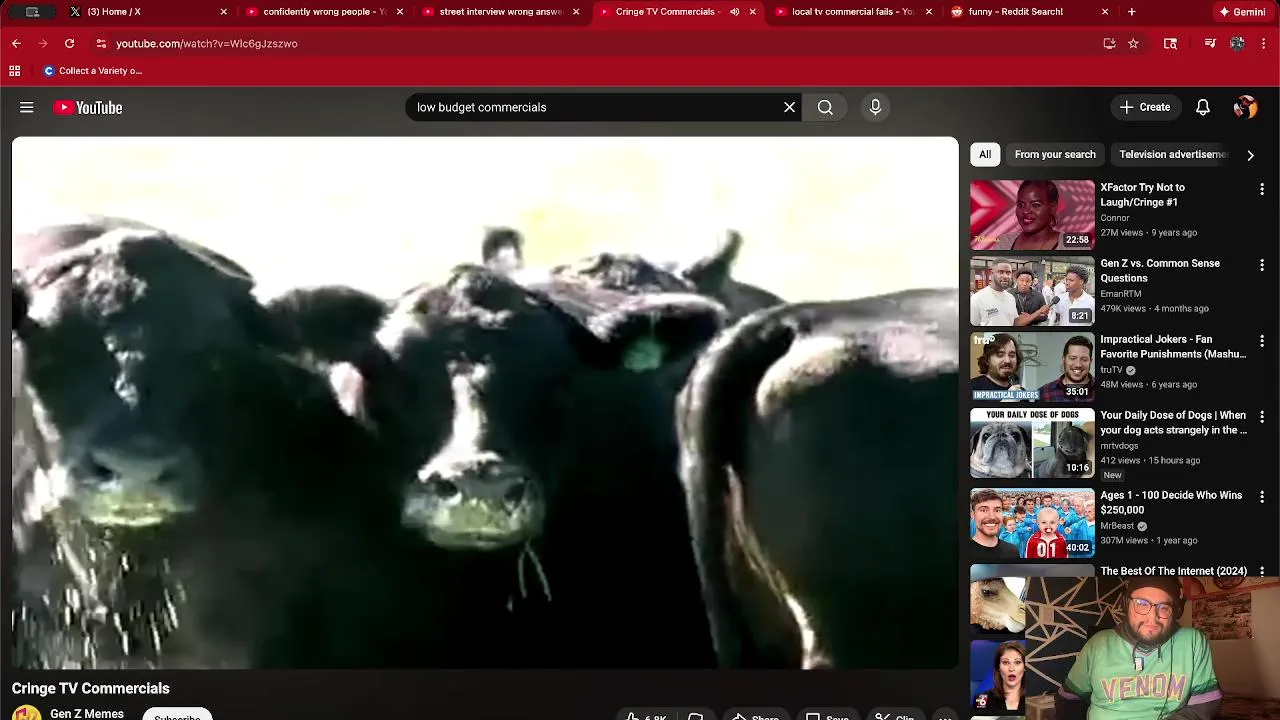
Task: Open Chrome three-dot menu
Action: (1264, 43)
